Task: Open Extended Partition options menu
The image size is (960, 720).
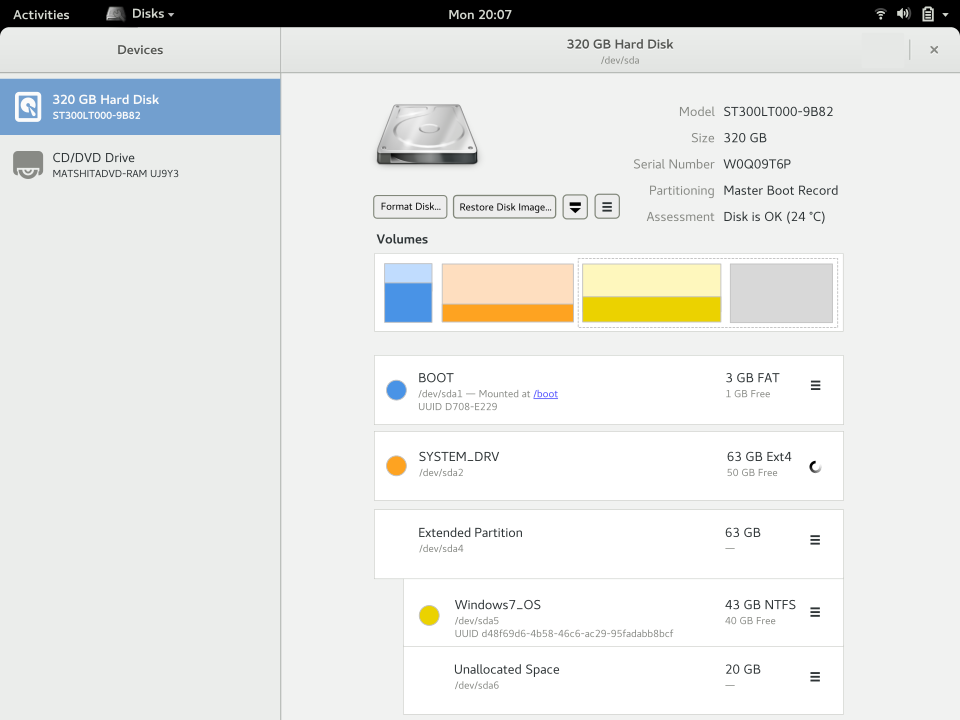Action: [x=815, y=540]
